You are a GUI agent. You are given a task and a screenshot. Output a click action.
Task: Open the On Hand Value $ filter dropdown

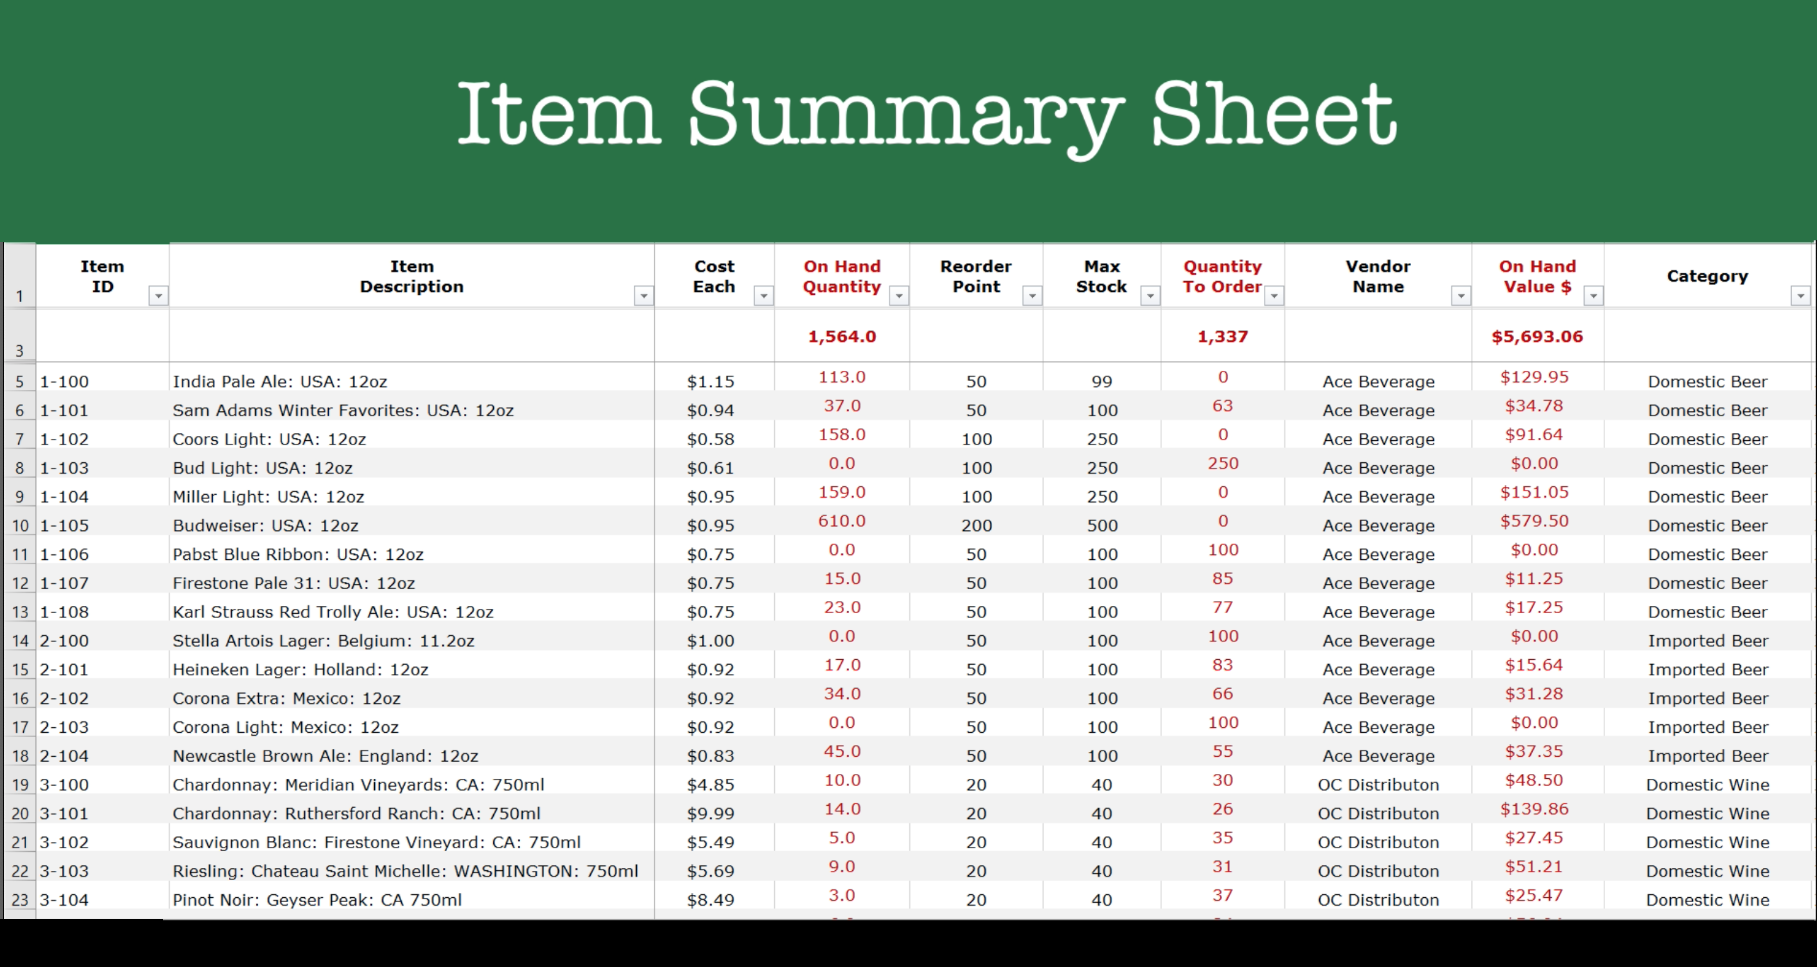click(1593, 296)
